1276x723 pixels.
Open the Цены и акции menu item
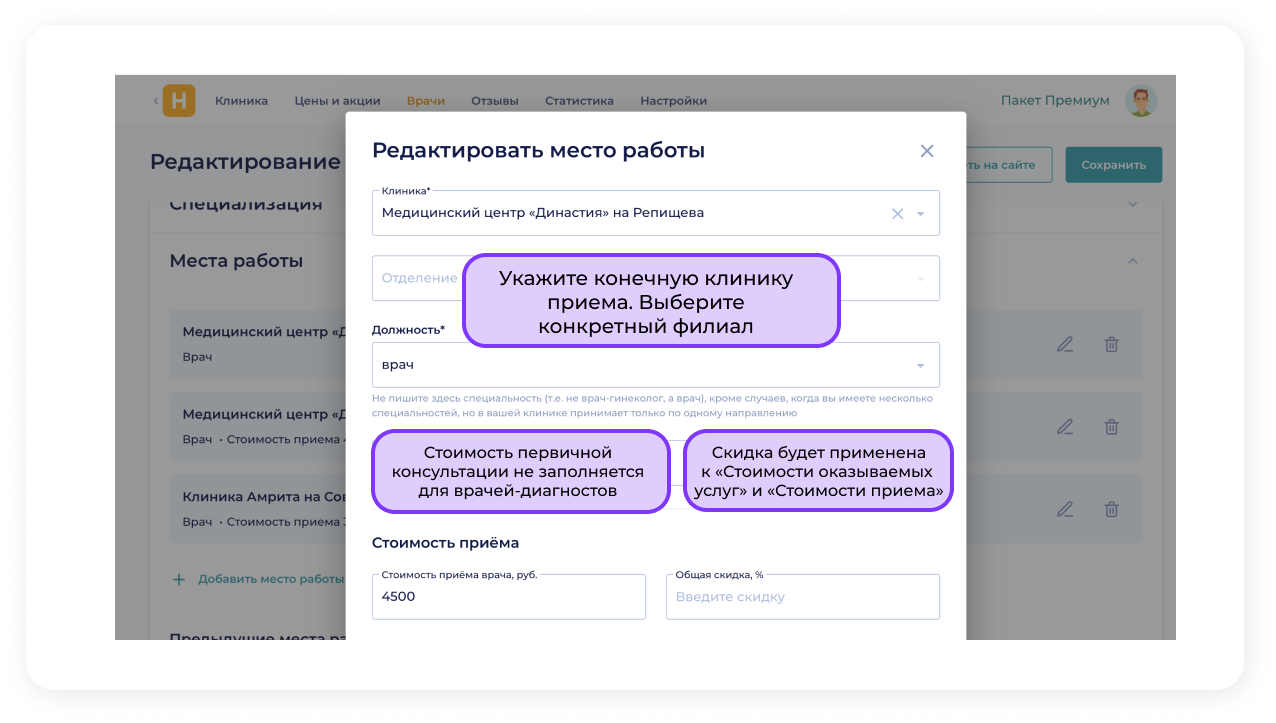337,101
